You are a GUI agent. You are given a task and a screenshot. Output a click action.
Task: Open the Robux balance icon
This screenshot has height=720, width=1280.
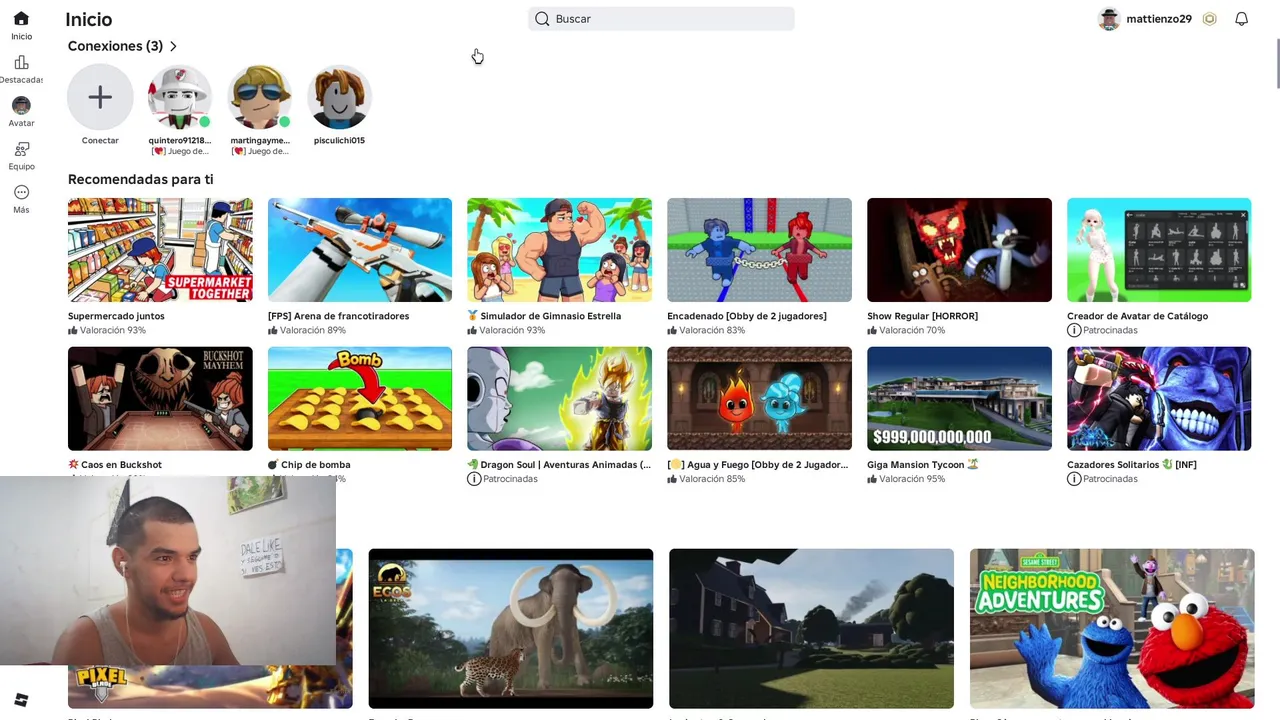point(1209,19)
